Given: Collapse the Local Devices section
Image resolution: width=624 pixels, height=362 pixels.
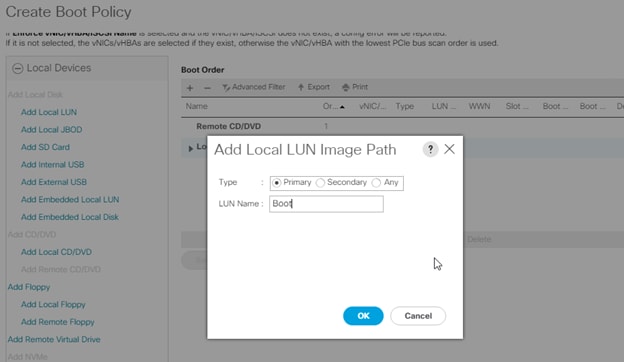Looking at the screenshot, I should (18, 68).
